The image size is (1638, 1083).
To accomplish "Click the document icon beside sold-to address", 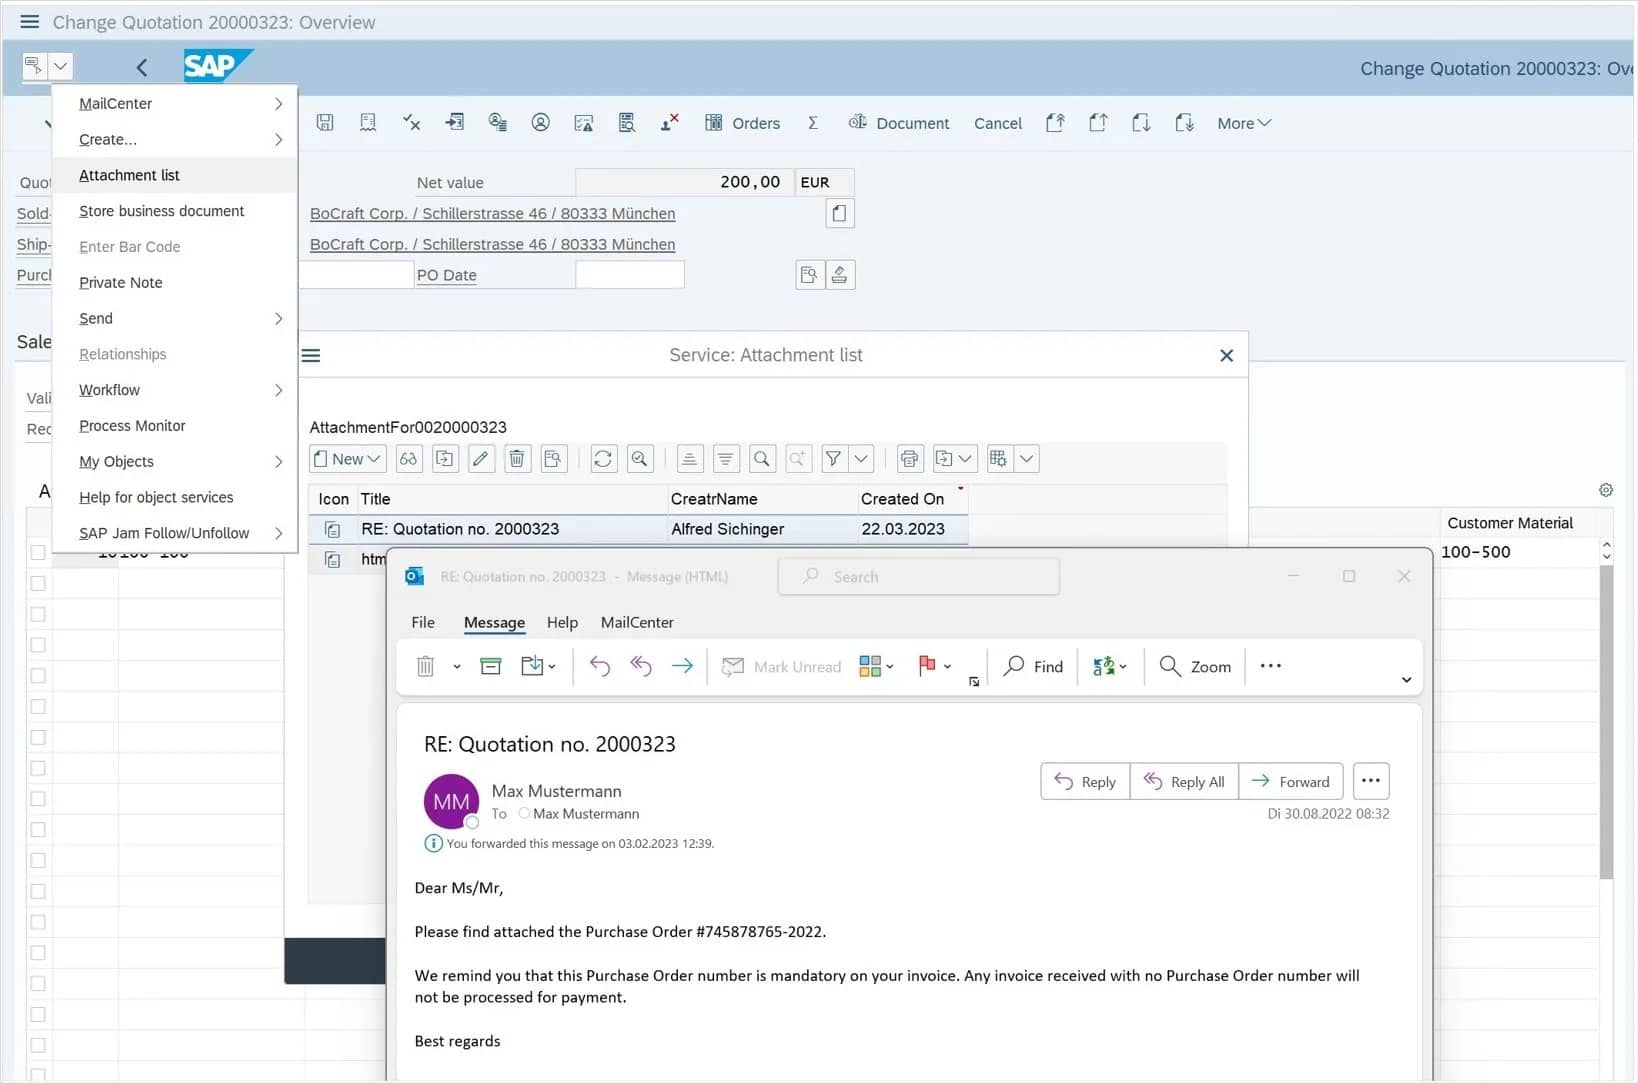I will point(840,213).
